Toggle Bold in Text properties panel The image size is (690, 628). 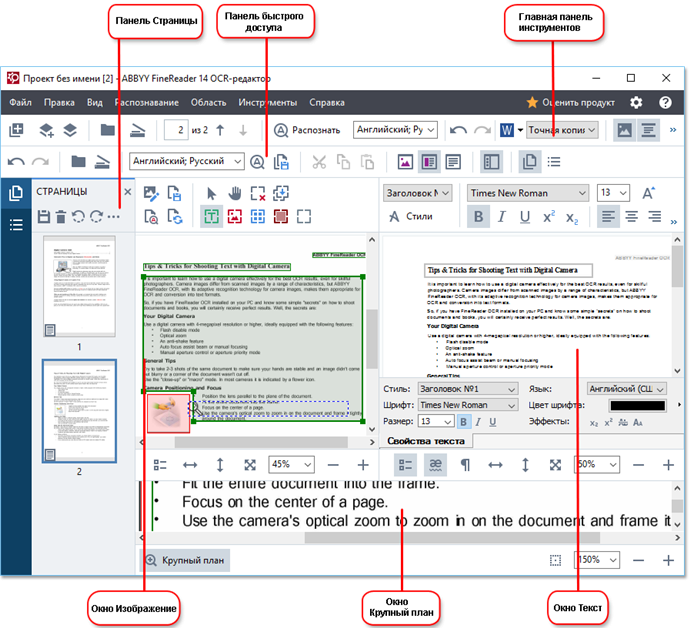coord(463,422)
